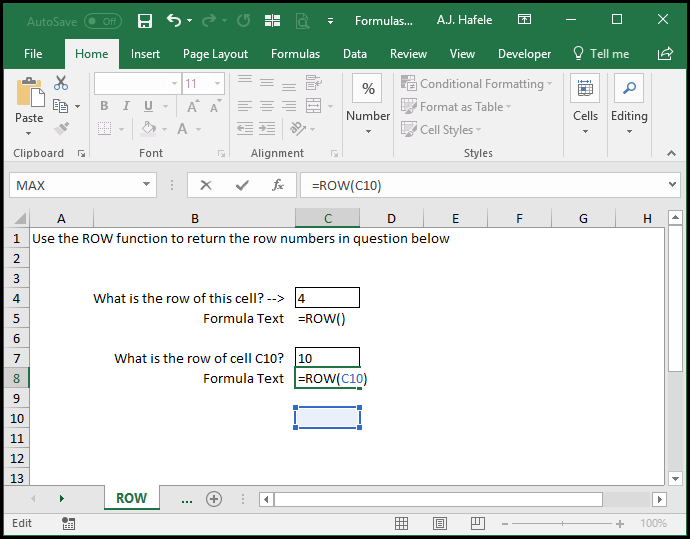Open the View tab
Screen dimensions: 690x539
coord(462,54)
